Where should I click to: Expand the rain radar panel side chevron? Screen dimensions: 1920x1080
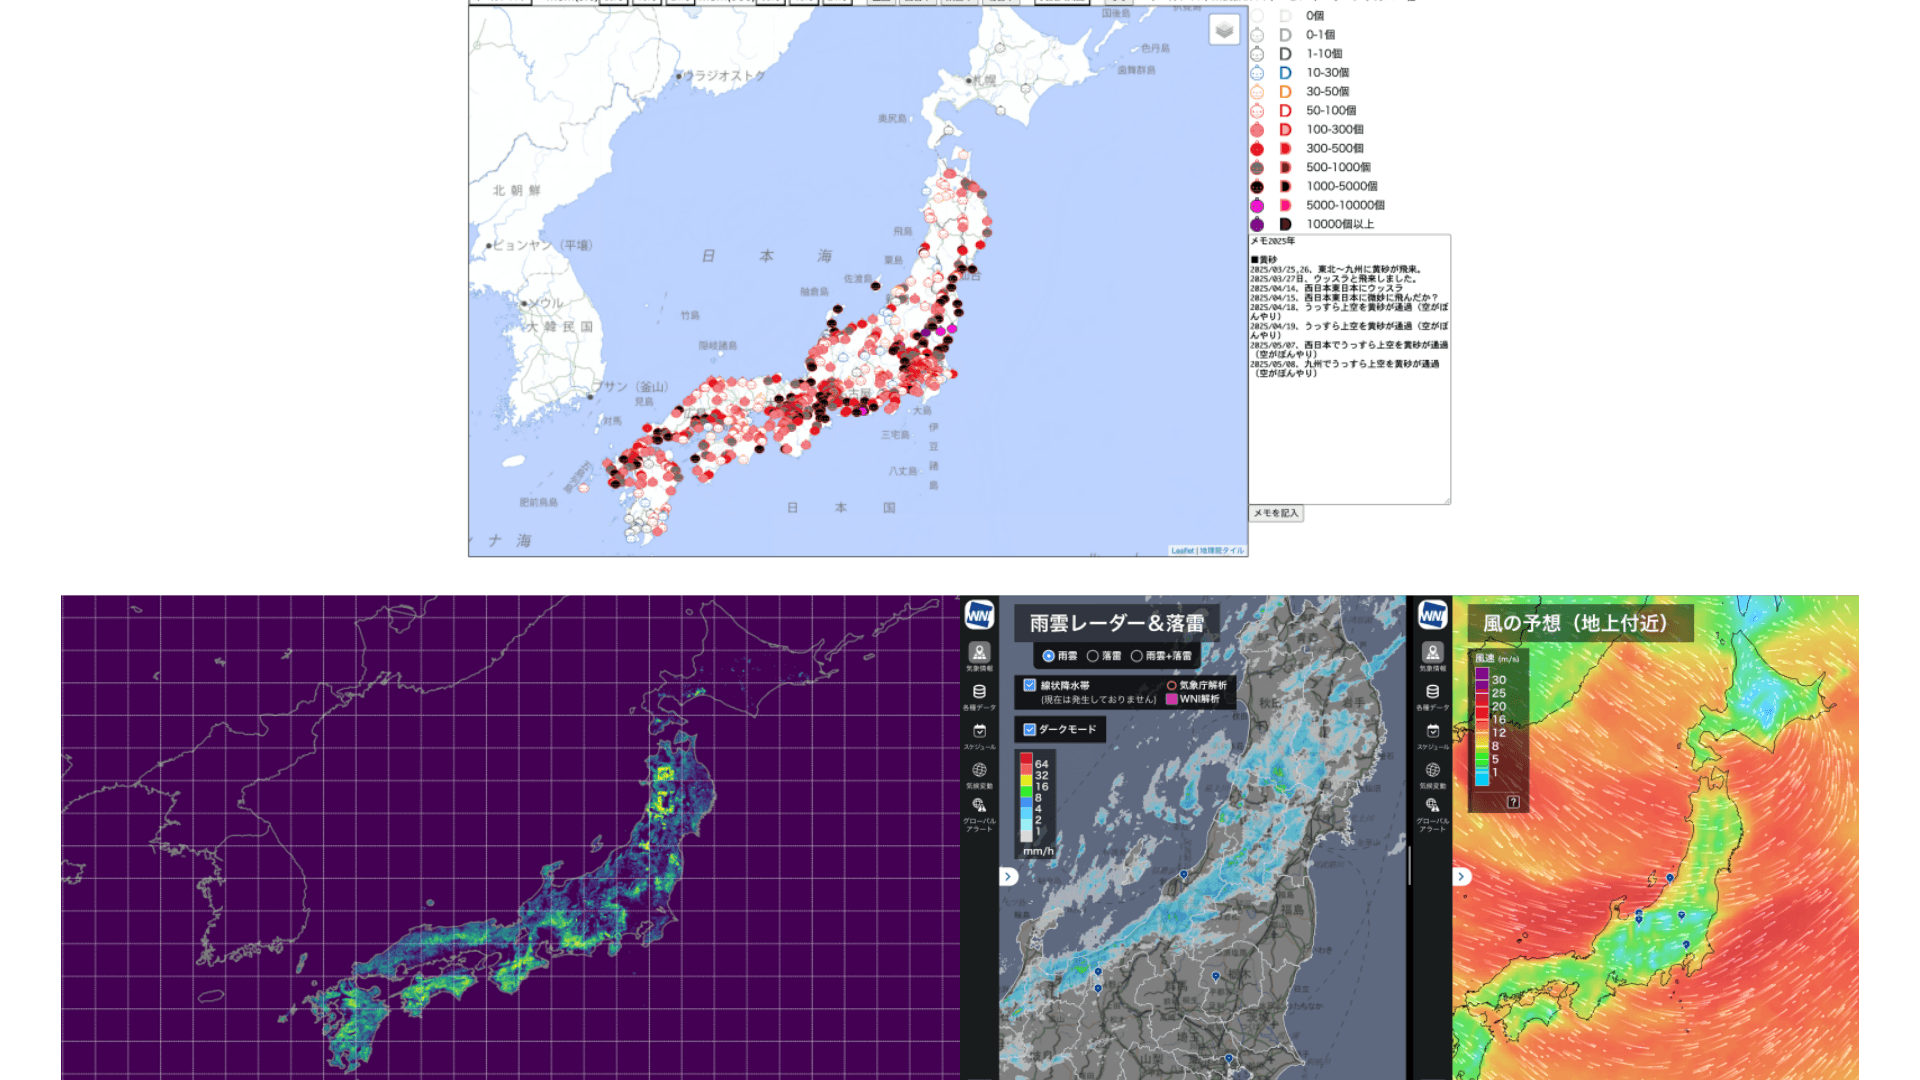click(1009, 876)
